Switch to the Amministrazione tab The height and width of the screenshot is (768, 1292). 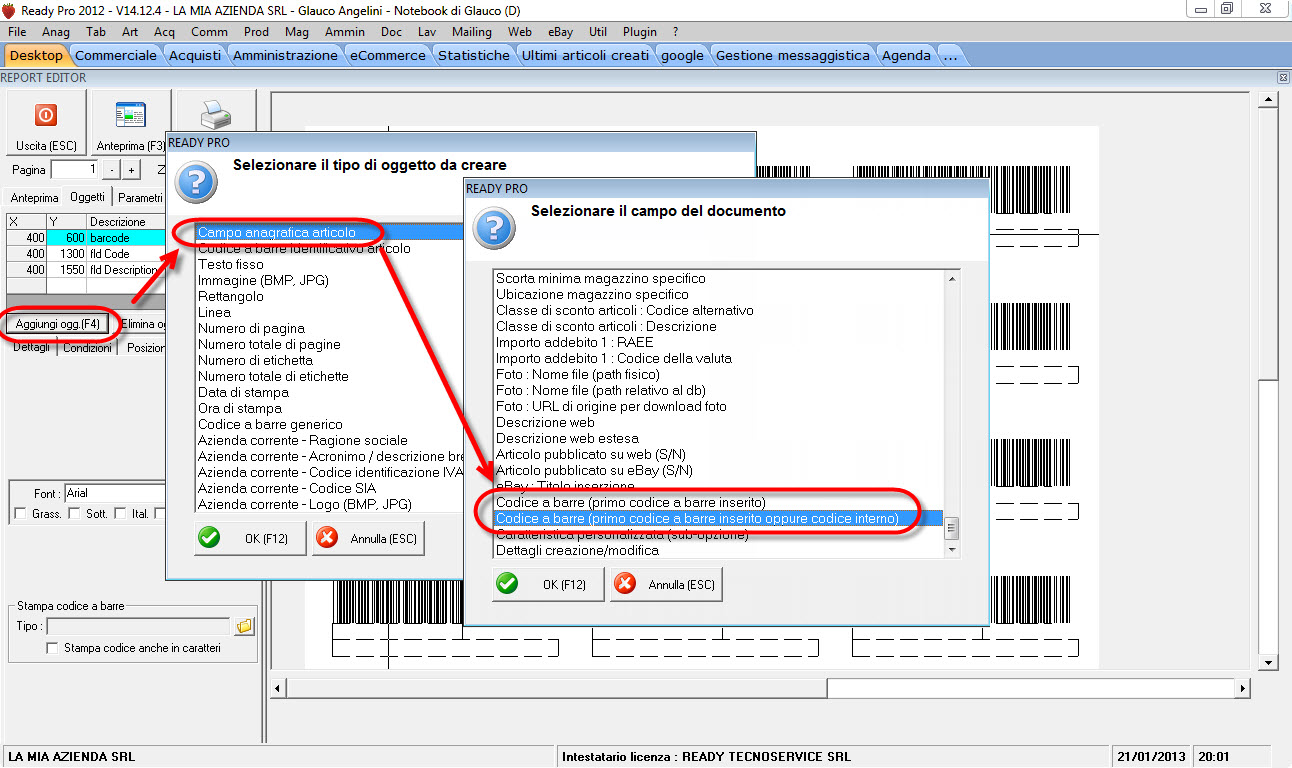coord(285,55)
